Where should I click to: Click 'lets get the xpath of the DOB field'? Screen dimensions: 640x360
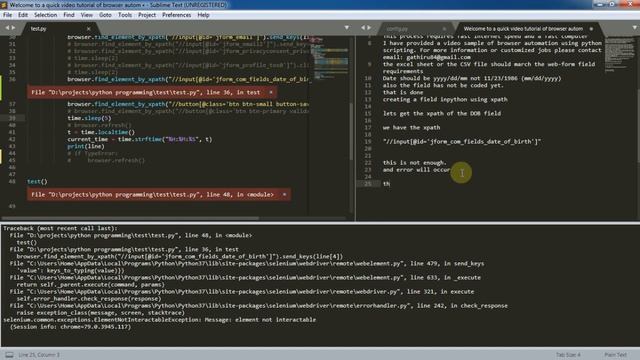point(442,113)
